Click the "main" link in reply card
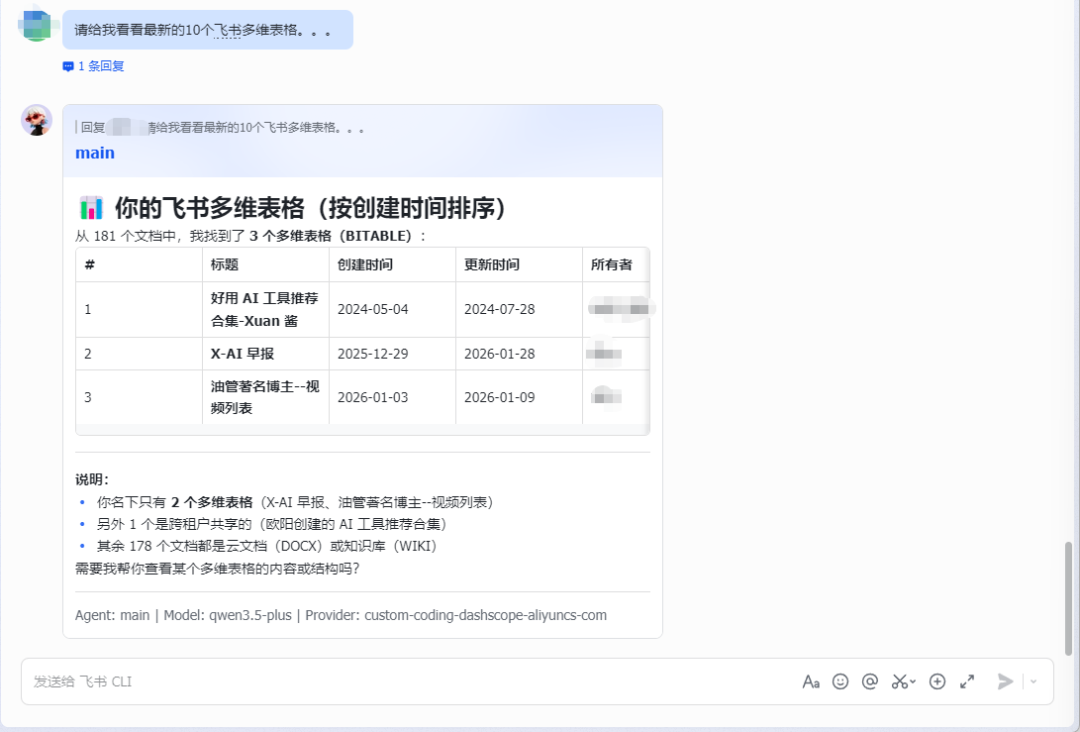 point(95,153)
